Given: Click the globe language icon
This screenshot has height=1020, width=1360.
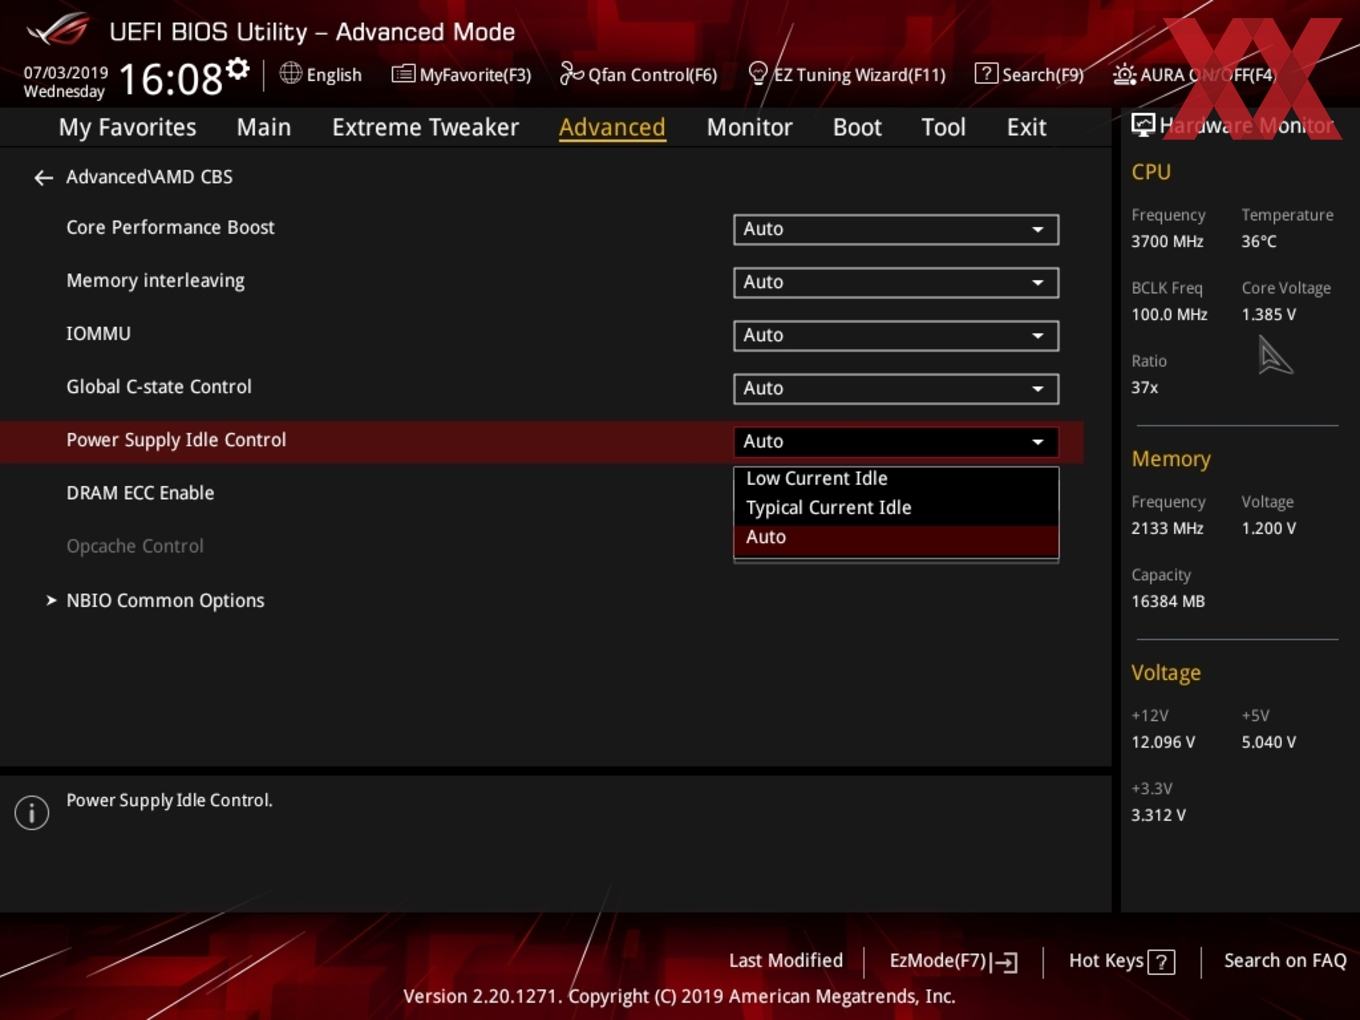Looking at the screenshot, I should click(290, 73).
